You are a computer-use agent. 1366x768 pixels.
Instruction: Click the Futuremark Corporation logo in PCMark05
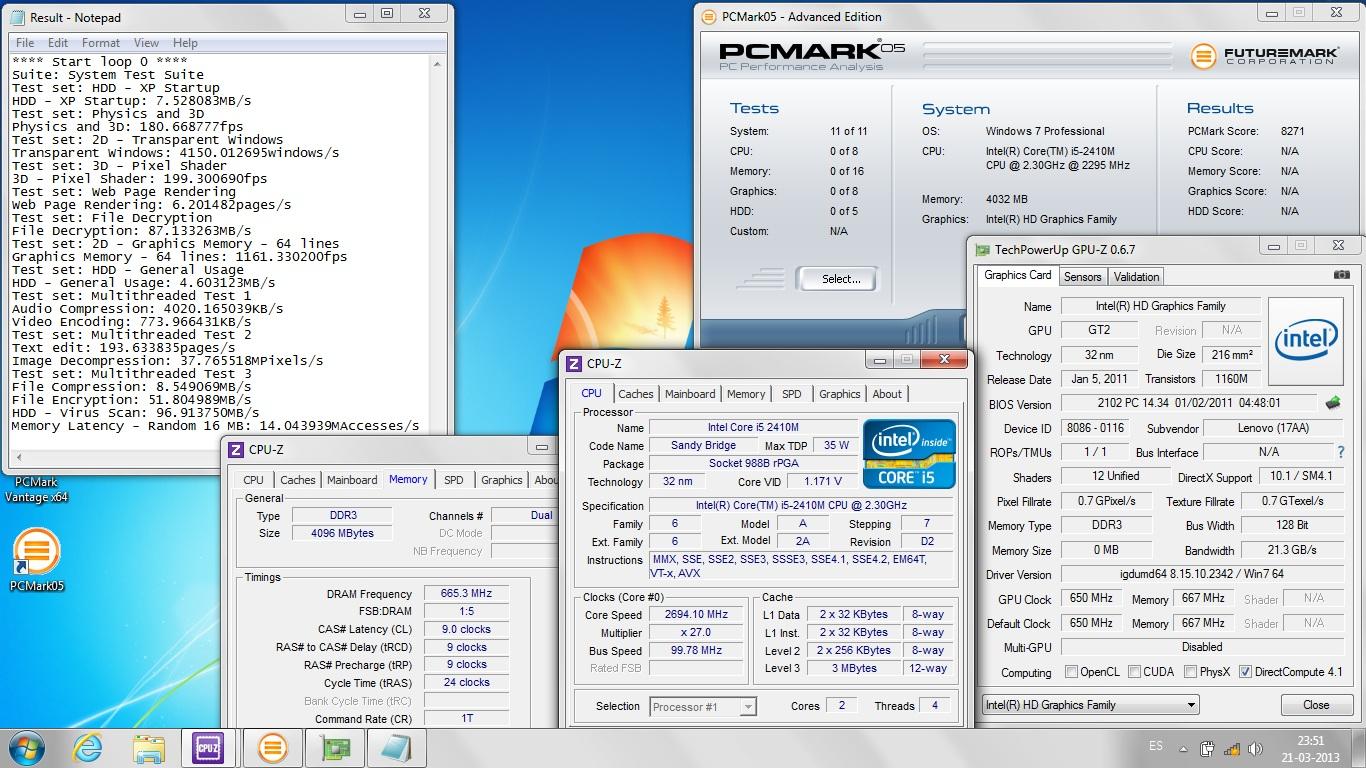tap(1264, 56)
